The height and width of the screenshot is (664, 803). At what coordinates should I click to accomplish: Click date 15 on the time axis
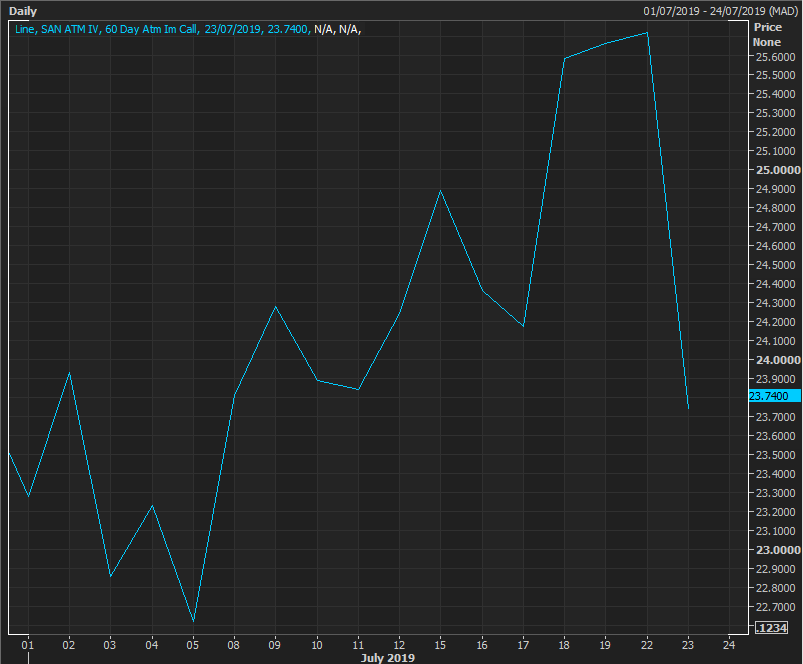click(x=441, y=643)
